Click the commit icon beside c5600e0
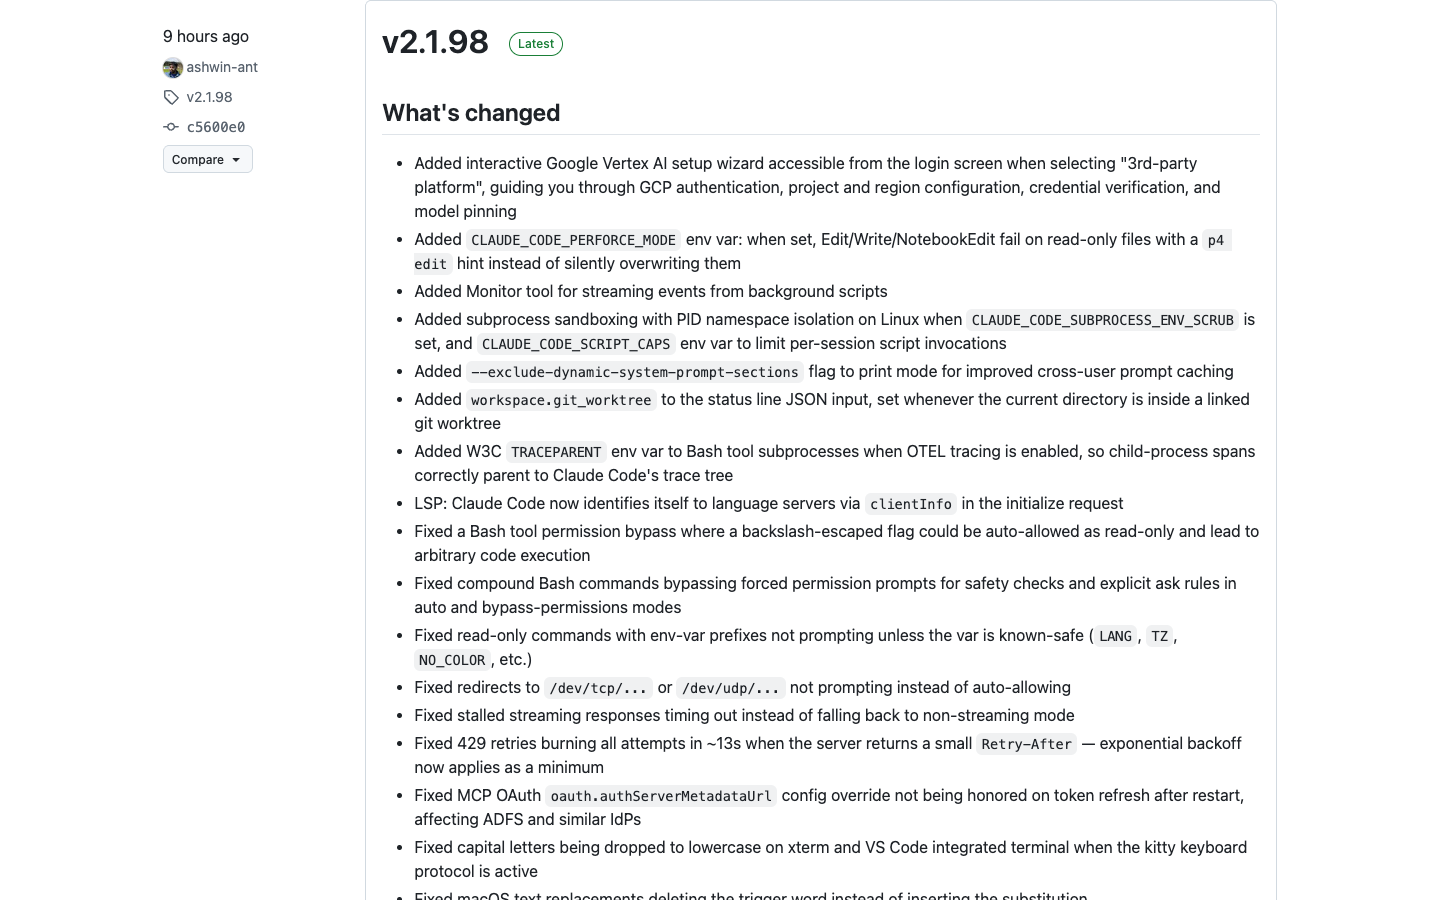 [171, 127]
